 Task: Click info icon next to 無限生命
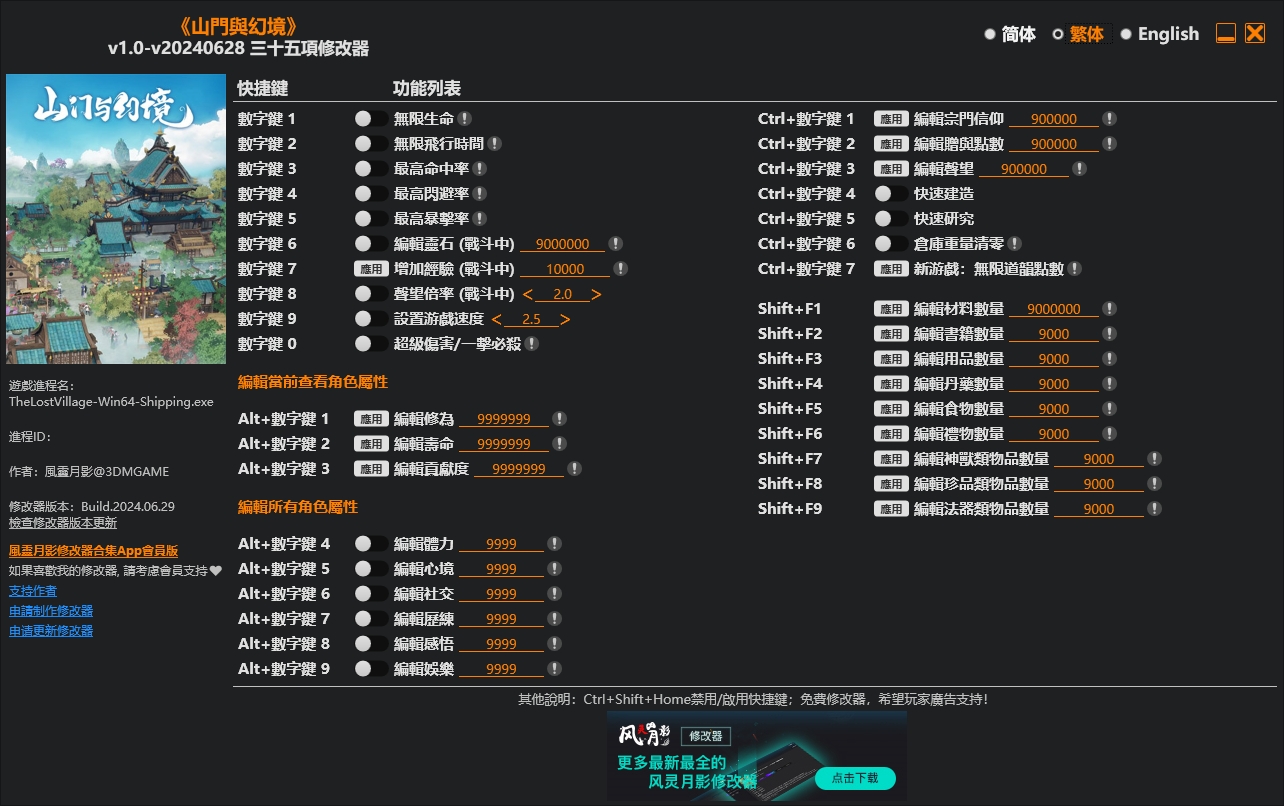[x=465, y=119]
